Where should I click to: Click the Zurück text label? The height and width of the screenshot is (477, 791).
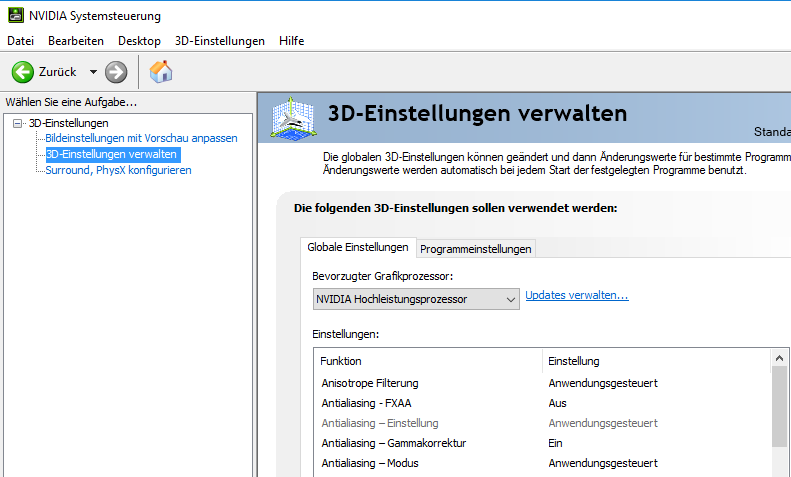tap(58, 72)
